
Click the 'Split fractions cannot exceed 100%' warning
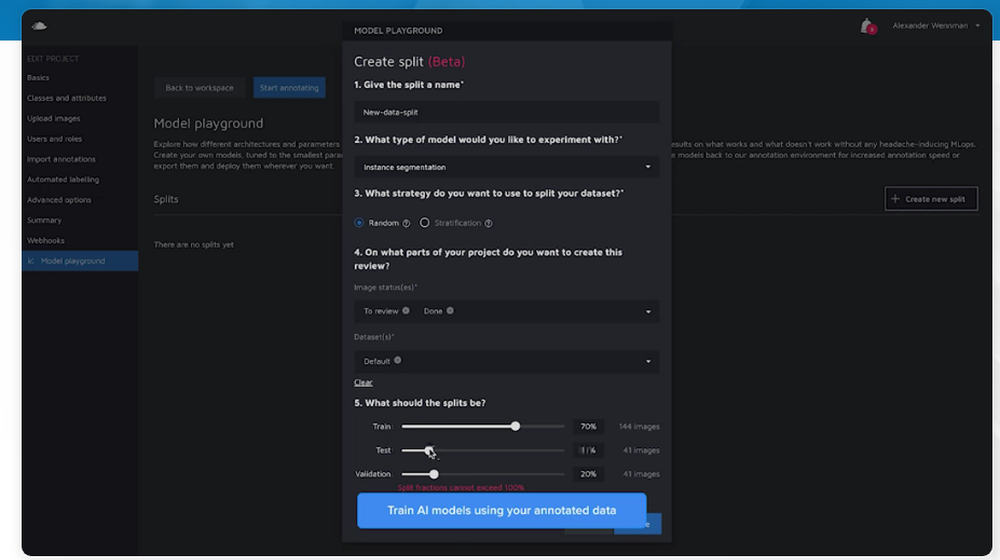[x=460, y=488]
